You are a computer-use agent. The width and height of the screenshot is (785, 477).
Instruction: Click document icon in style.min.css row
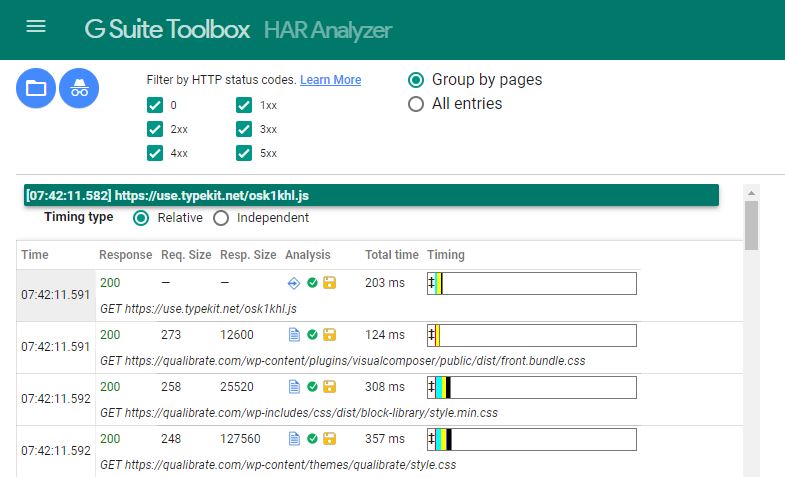[294, 387]
